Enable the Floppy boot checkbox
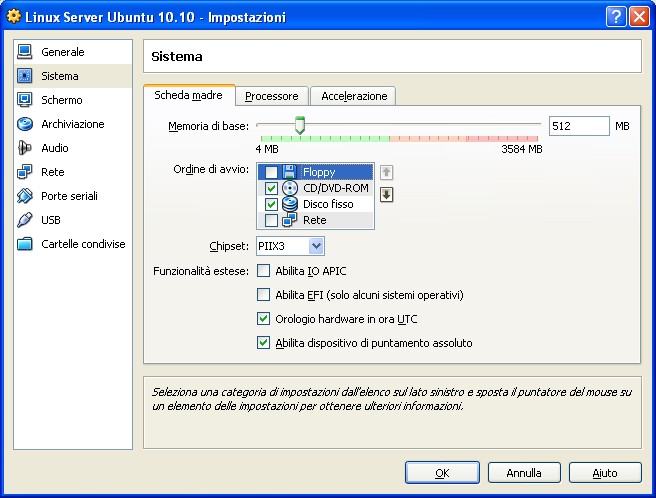 click(271, 172)
